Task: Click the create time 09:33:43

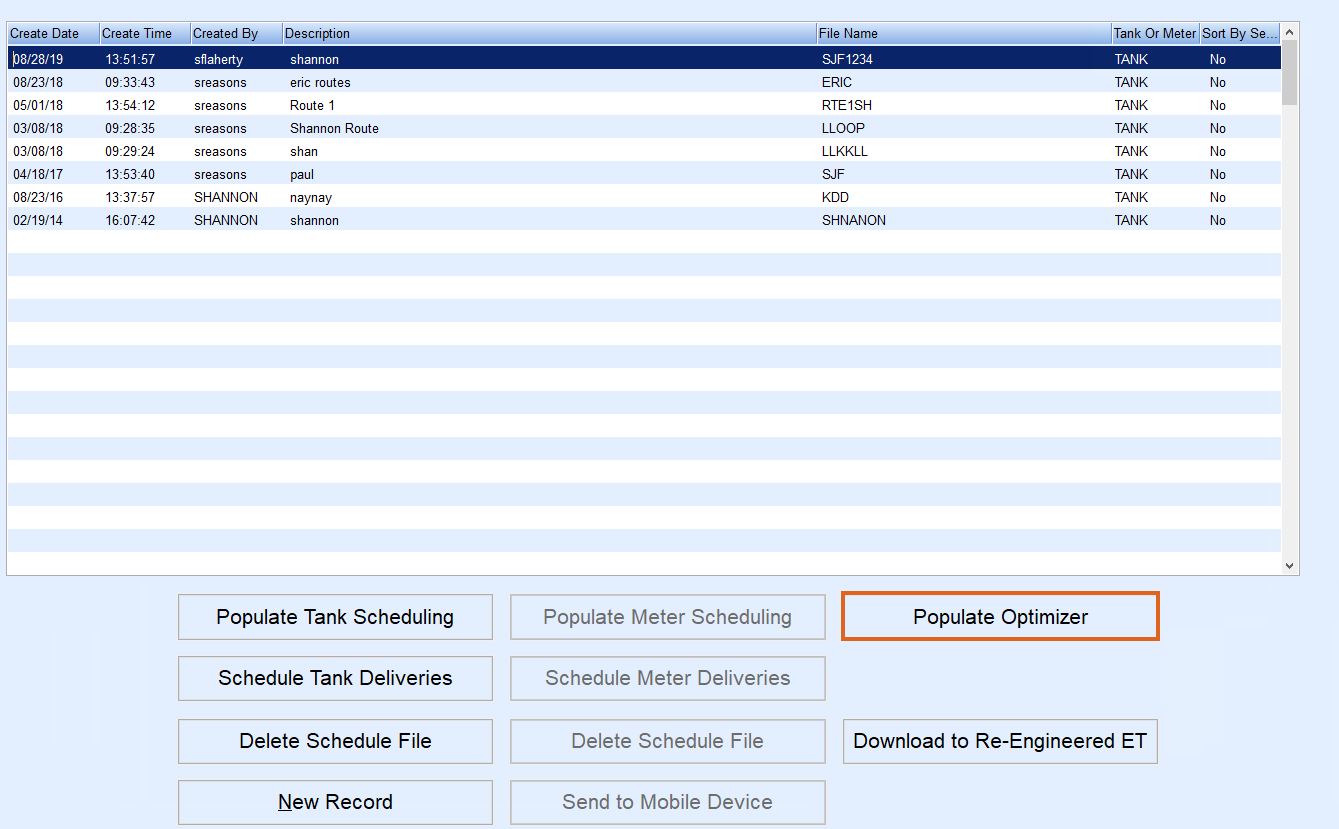Action: 130,82
